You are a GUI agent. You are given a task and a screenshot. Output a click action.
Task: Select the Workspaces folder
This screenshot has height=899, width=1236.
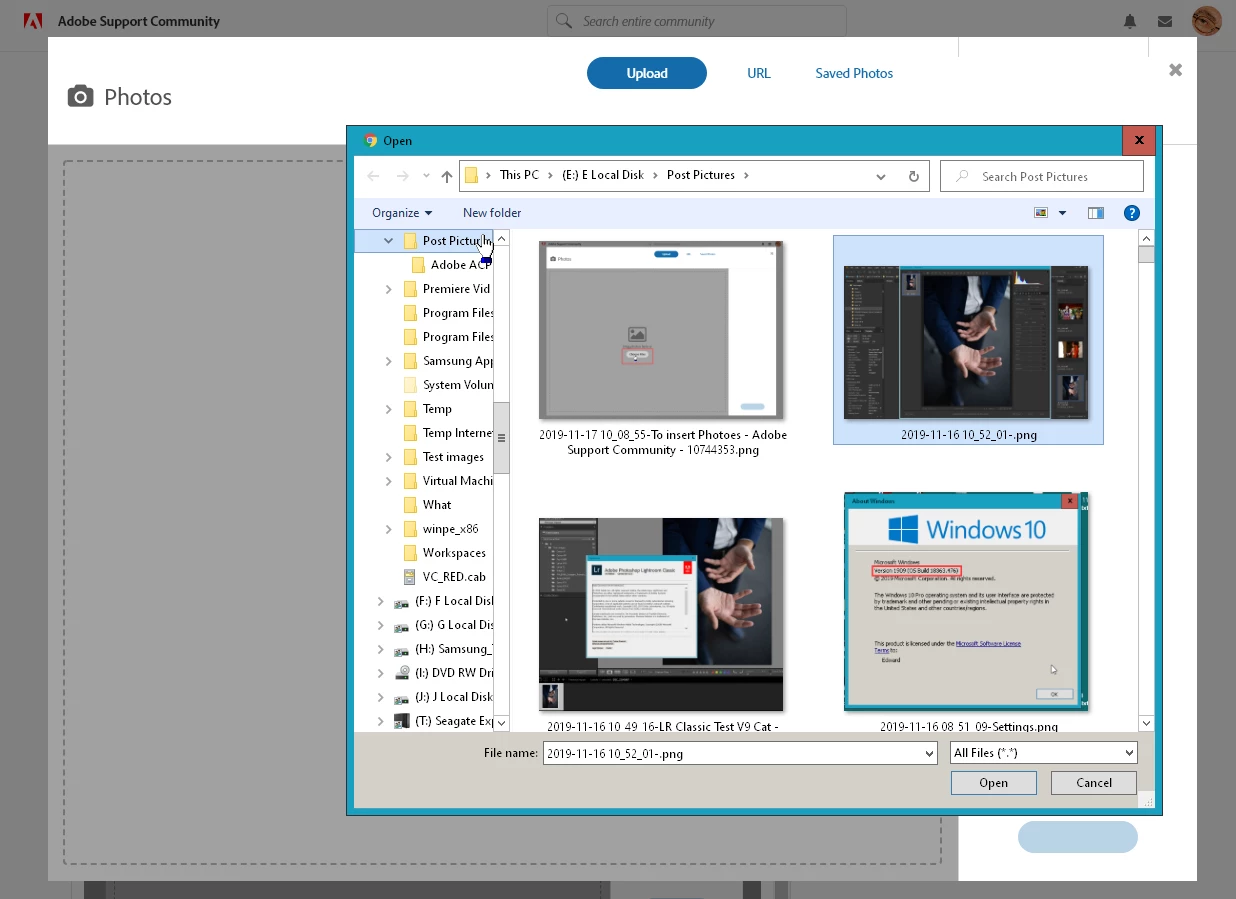click(445, 553)
